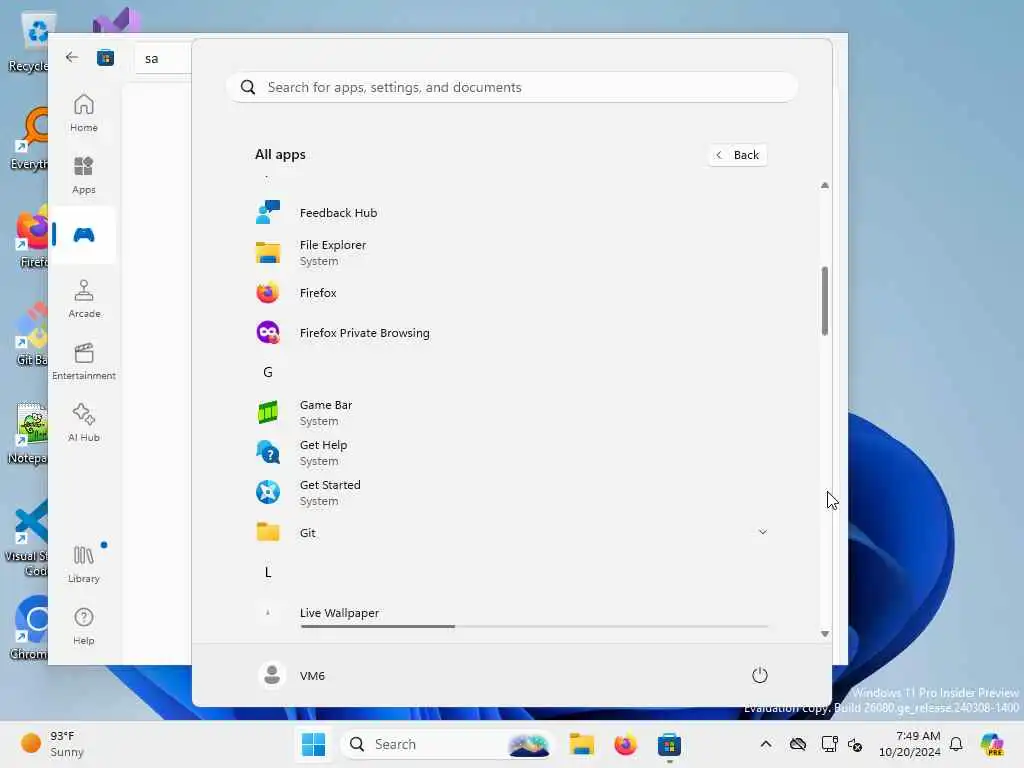Select Notepad++ desktop shortcut

coord(27,432)
